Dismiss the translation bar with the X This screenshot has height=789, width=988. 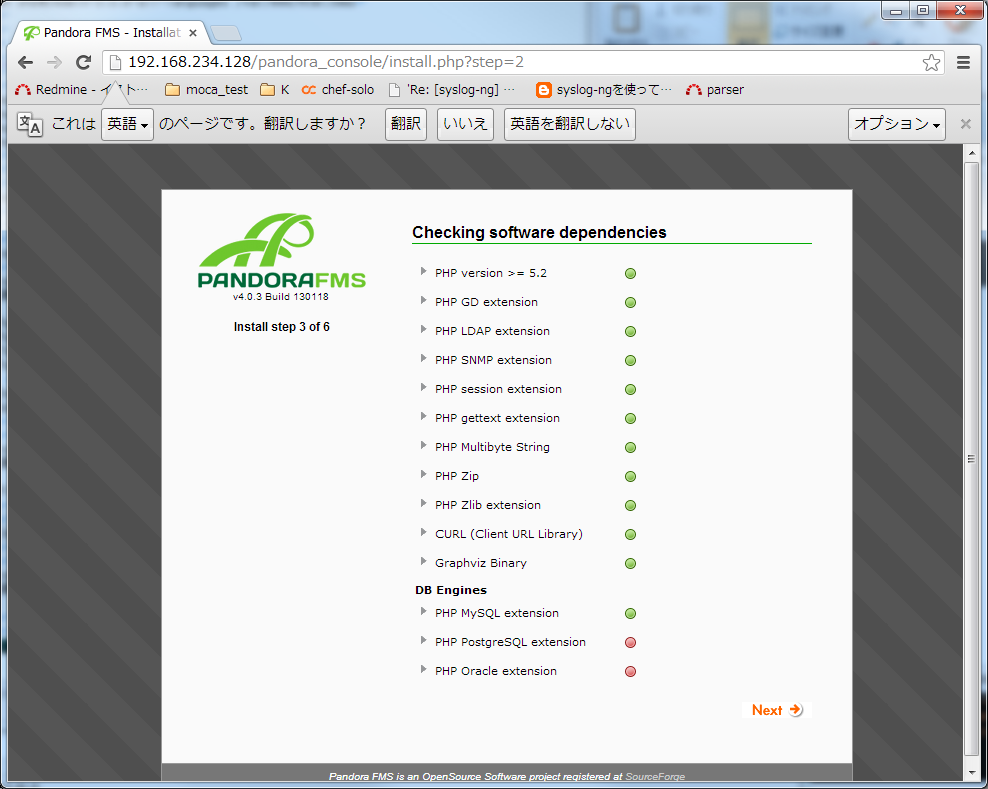tap(965, 124)
